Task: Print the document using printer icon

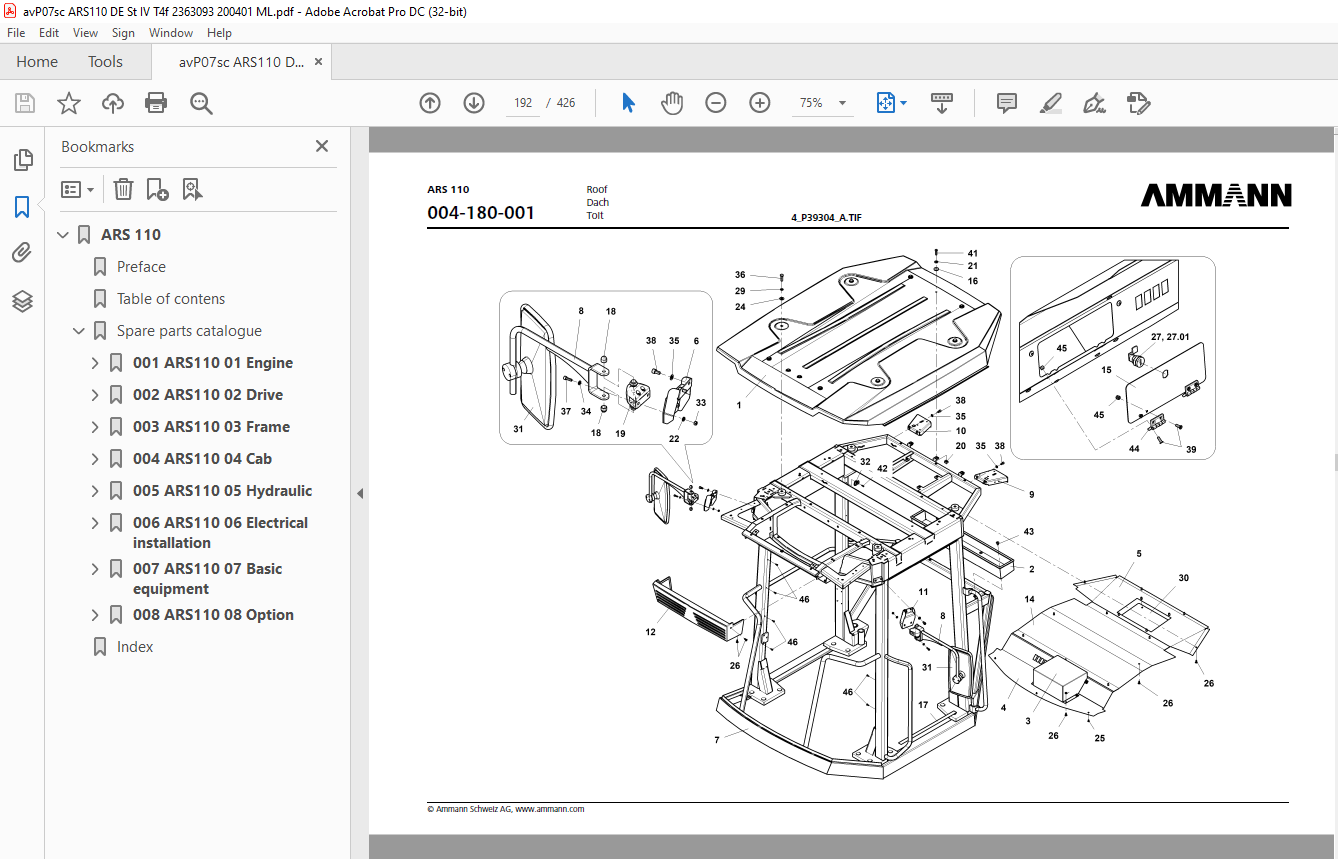Action: pos(156,103)
